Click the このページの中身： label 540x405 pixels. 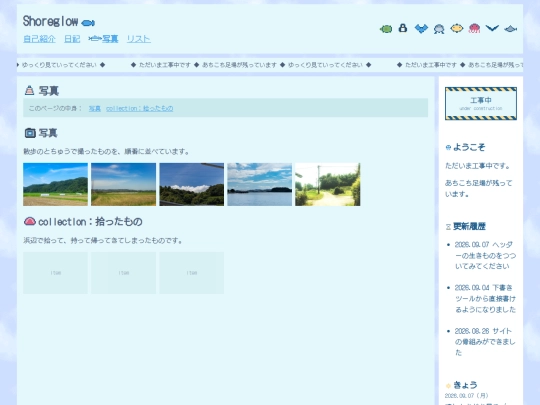(x=55, y=108)
